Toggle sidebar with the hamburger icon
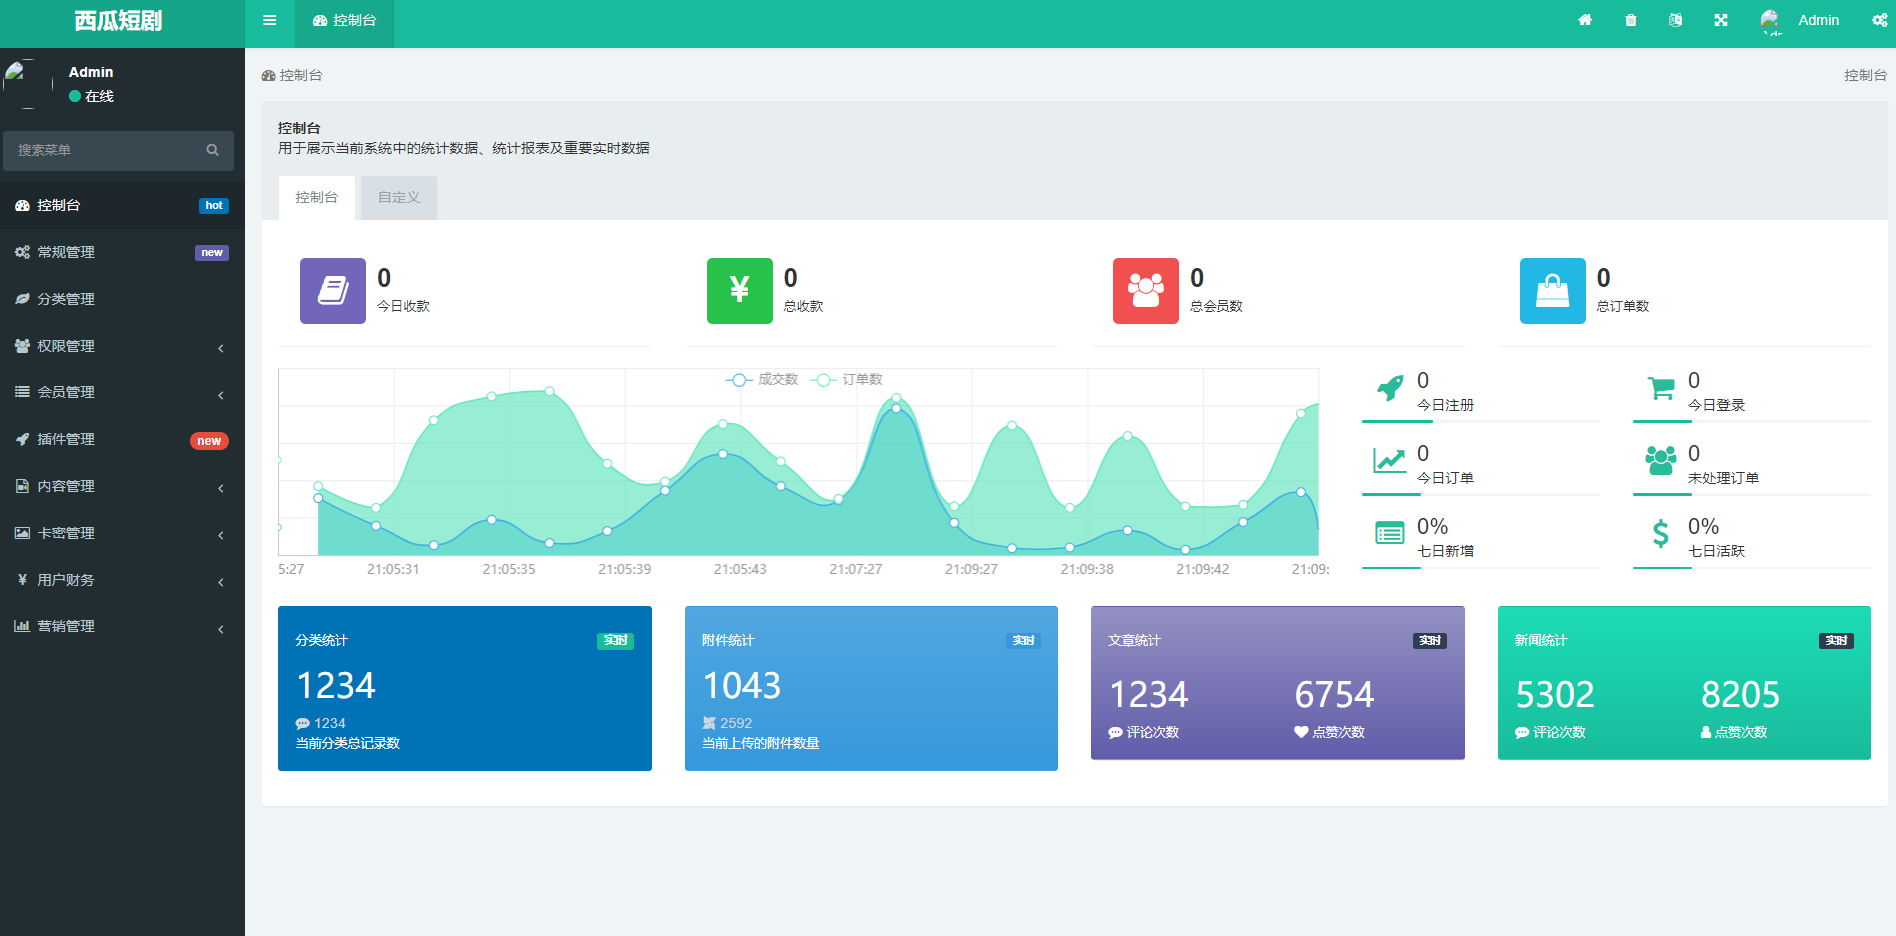Viewport: 1896px width, 936px height. (x=269, y=20)
